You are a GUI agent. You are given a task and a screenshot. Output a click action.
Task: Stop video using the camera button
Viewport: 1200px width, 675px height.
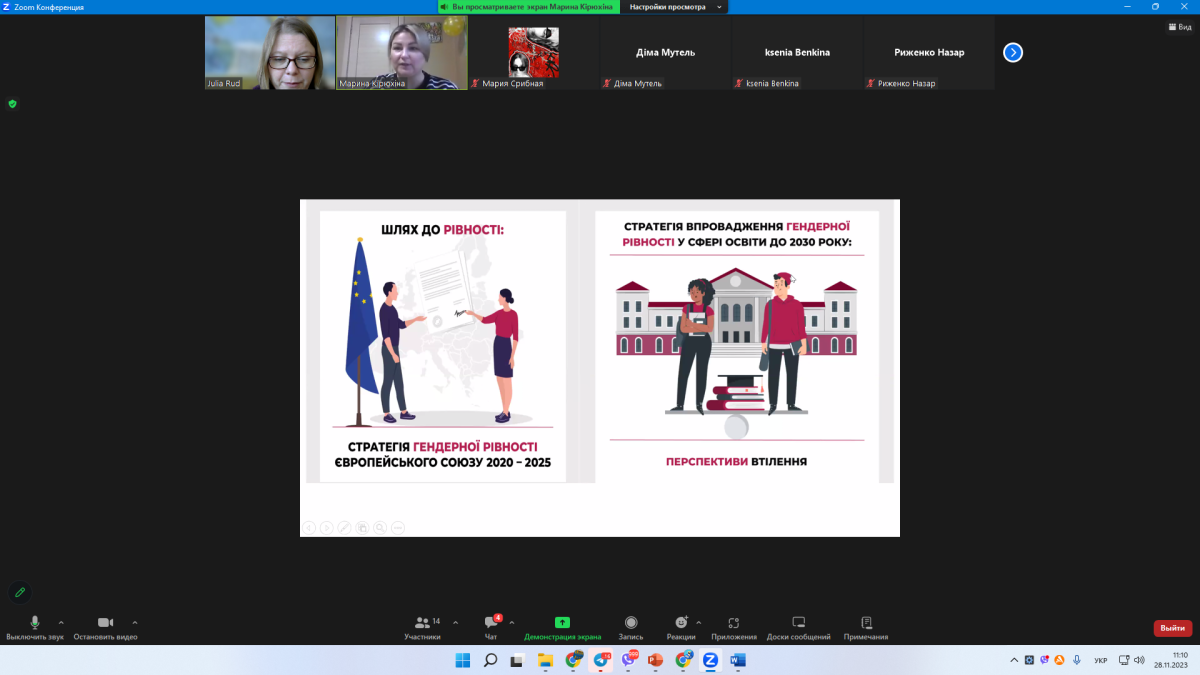pyautogui.click(x=105, y=623)
